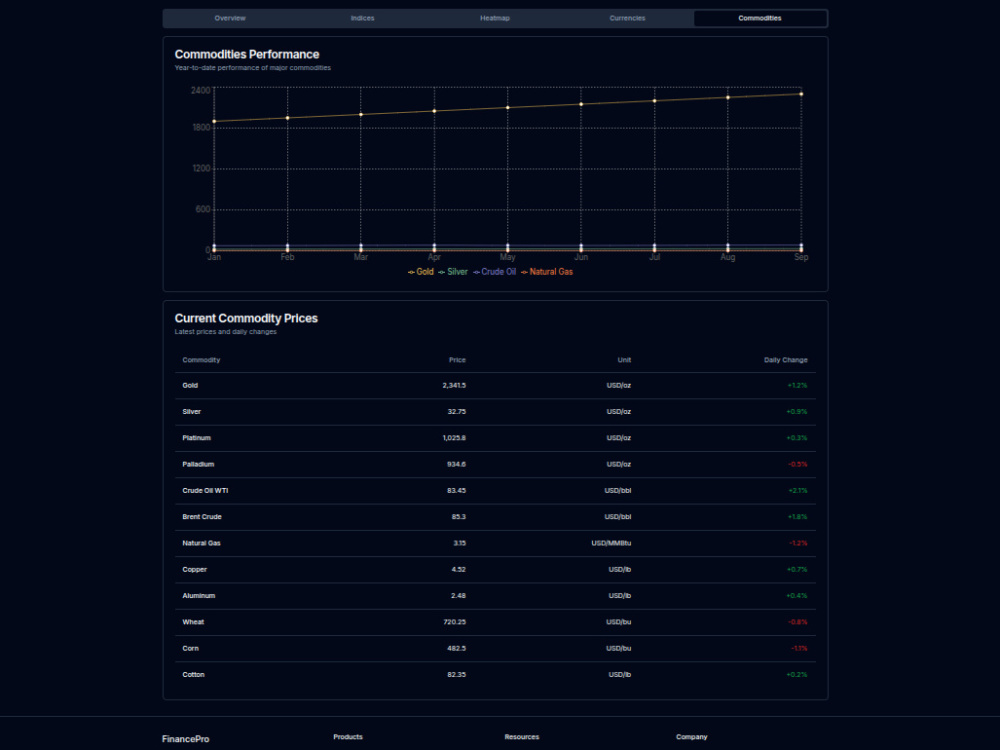Click Corn price 482.5
This screenshot has height=750, width=1000.
click(x=457, y=649)
